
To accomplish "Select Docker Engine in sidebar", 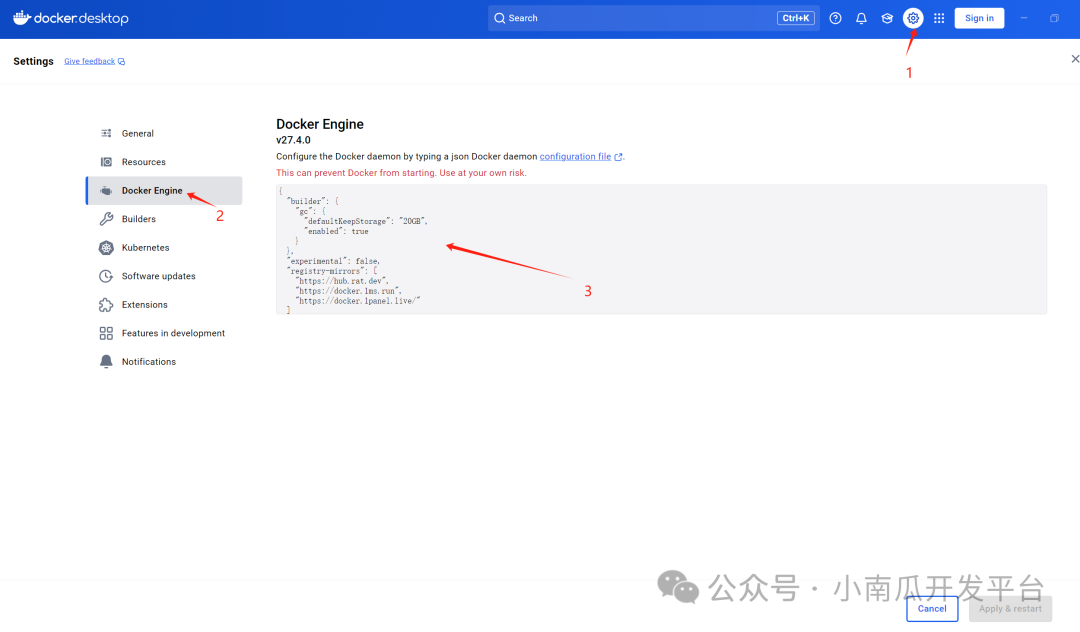I will [x=164, y=191].
